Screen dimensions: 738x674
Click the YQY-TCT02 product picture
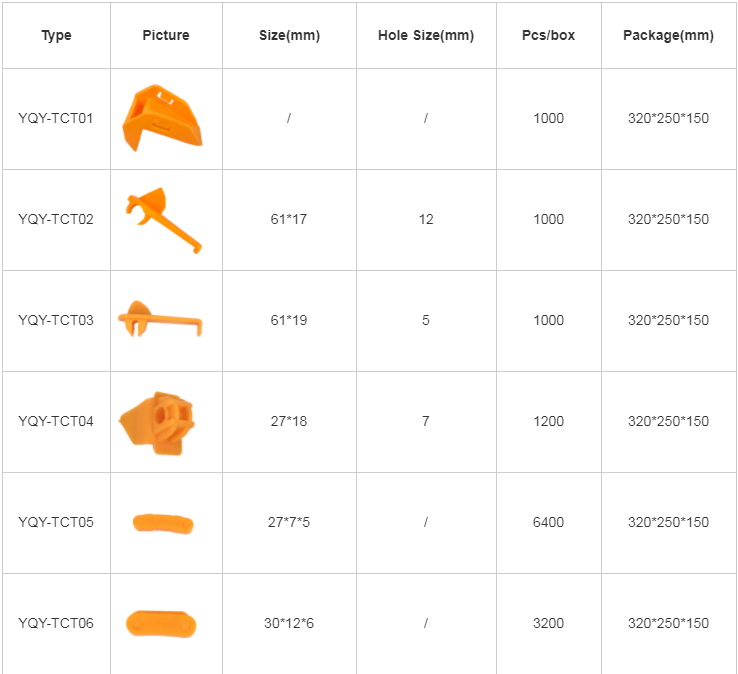(x=163, y=217)
